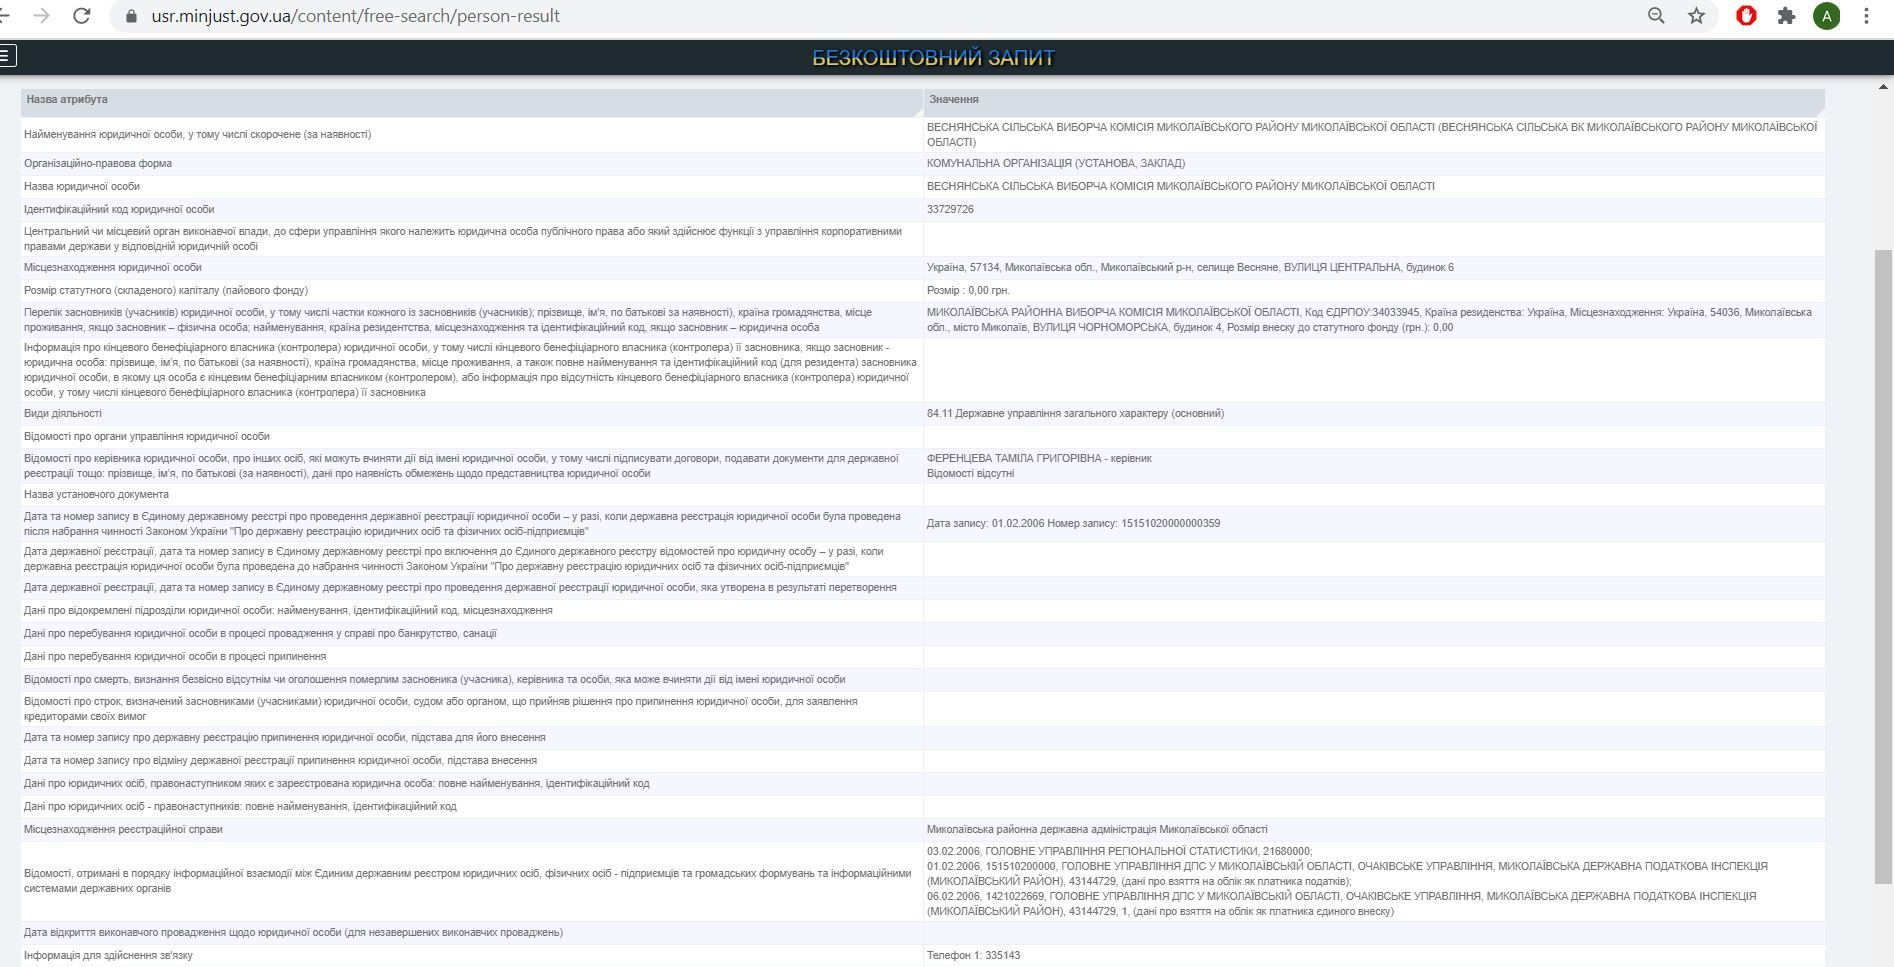The image size is (1894, 967).
Task: Click bankruptcy proceedings row label (банкрутство, санації)
Action: 260,633
